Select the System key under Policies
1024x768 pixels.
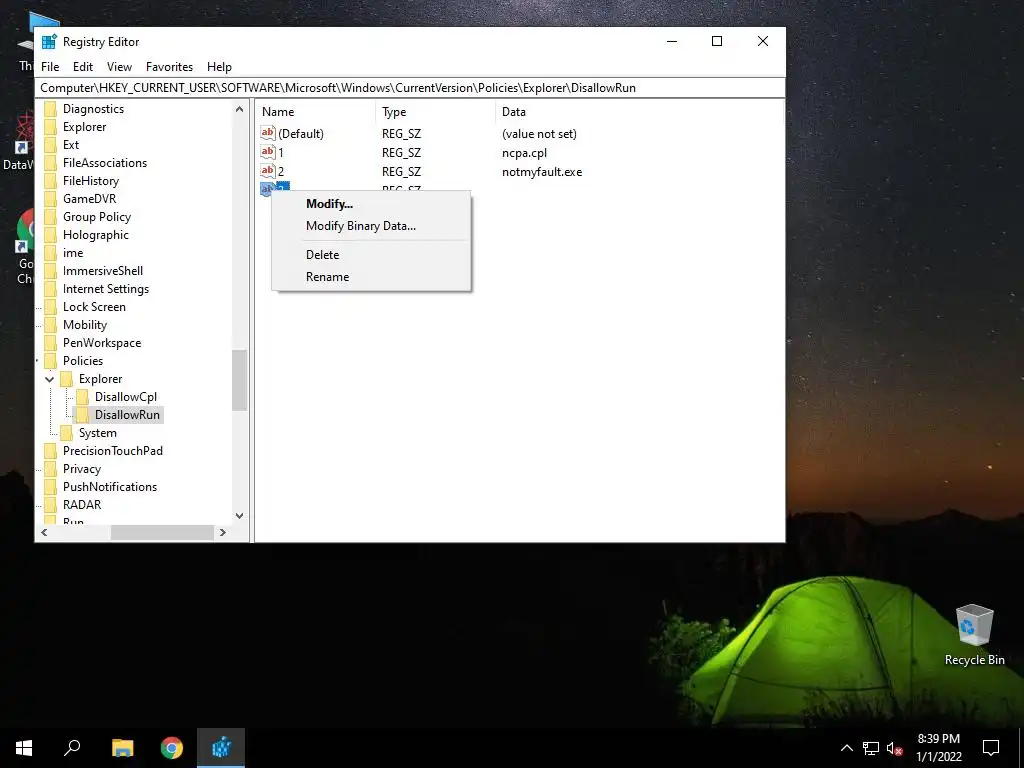pos(97,433)
